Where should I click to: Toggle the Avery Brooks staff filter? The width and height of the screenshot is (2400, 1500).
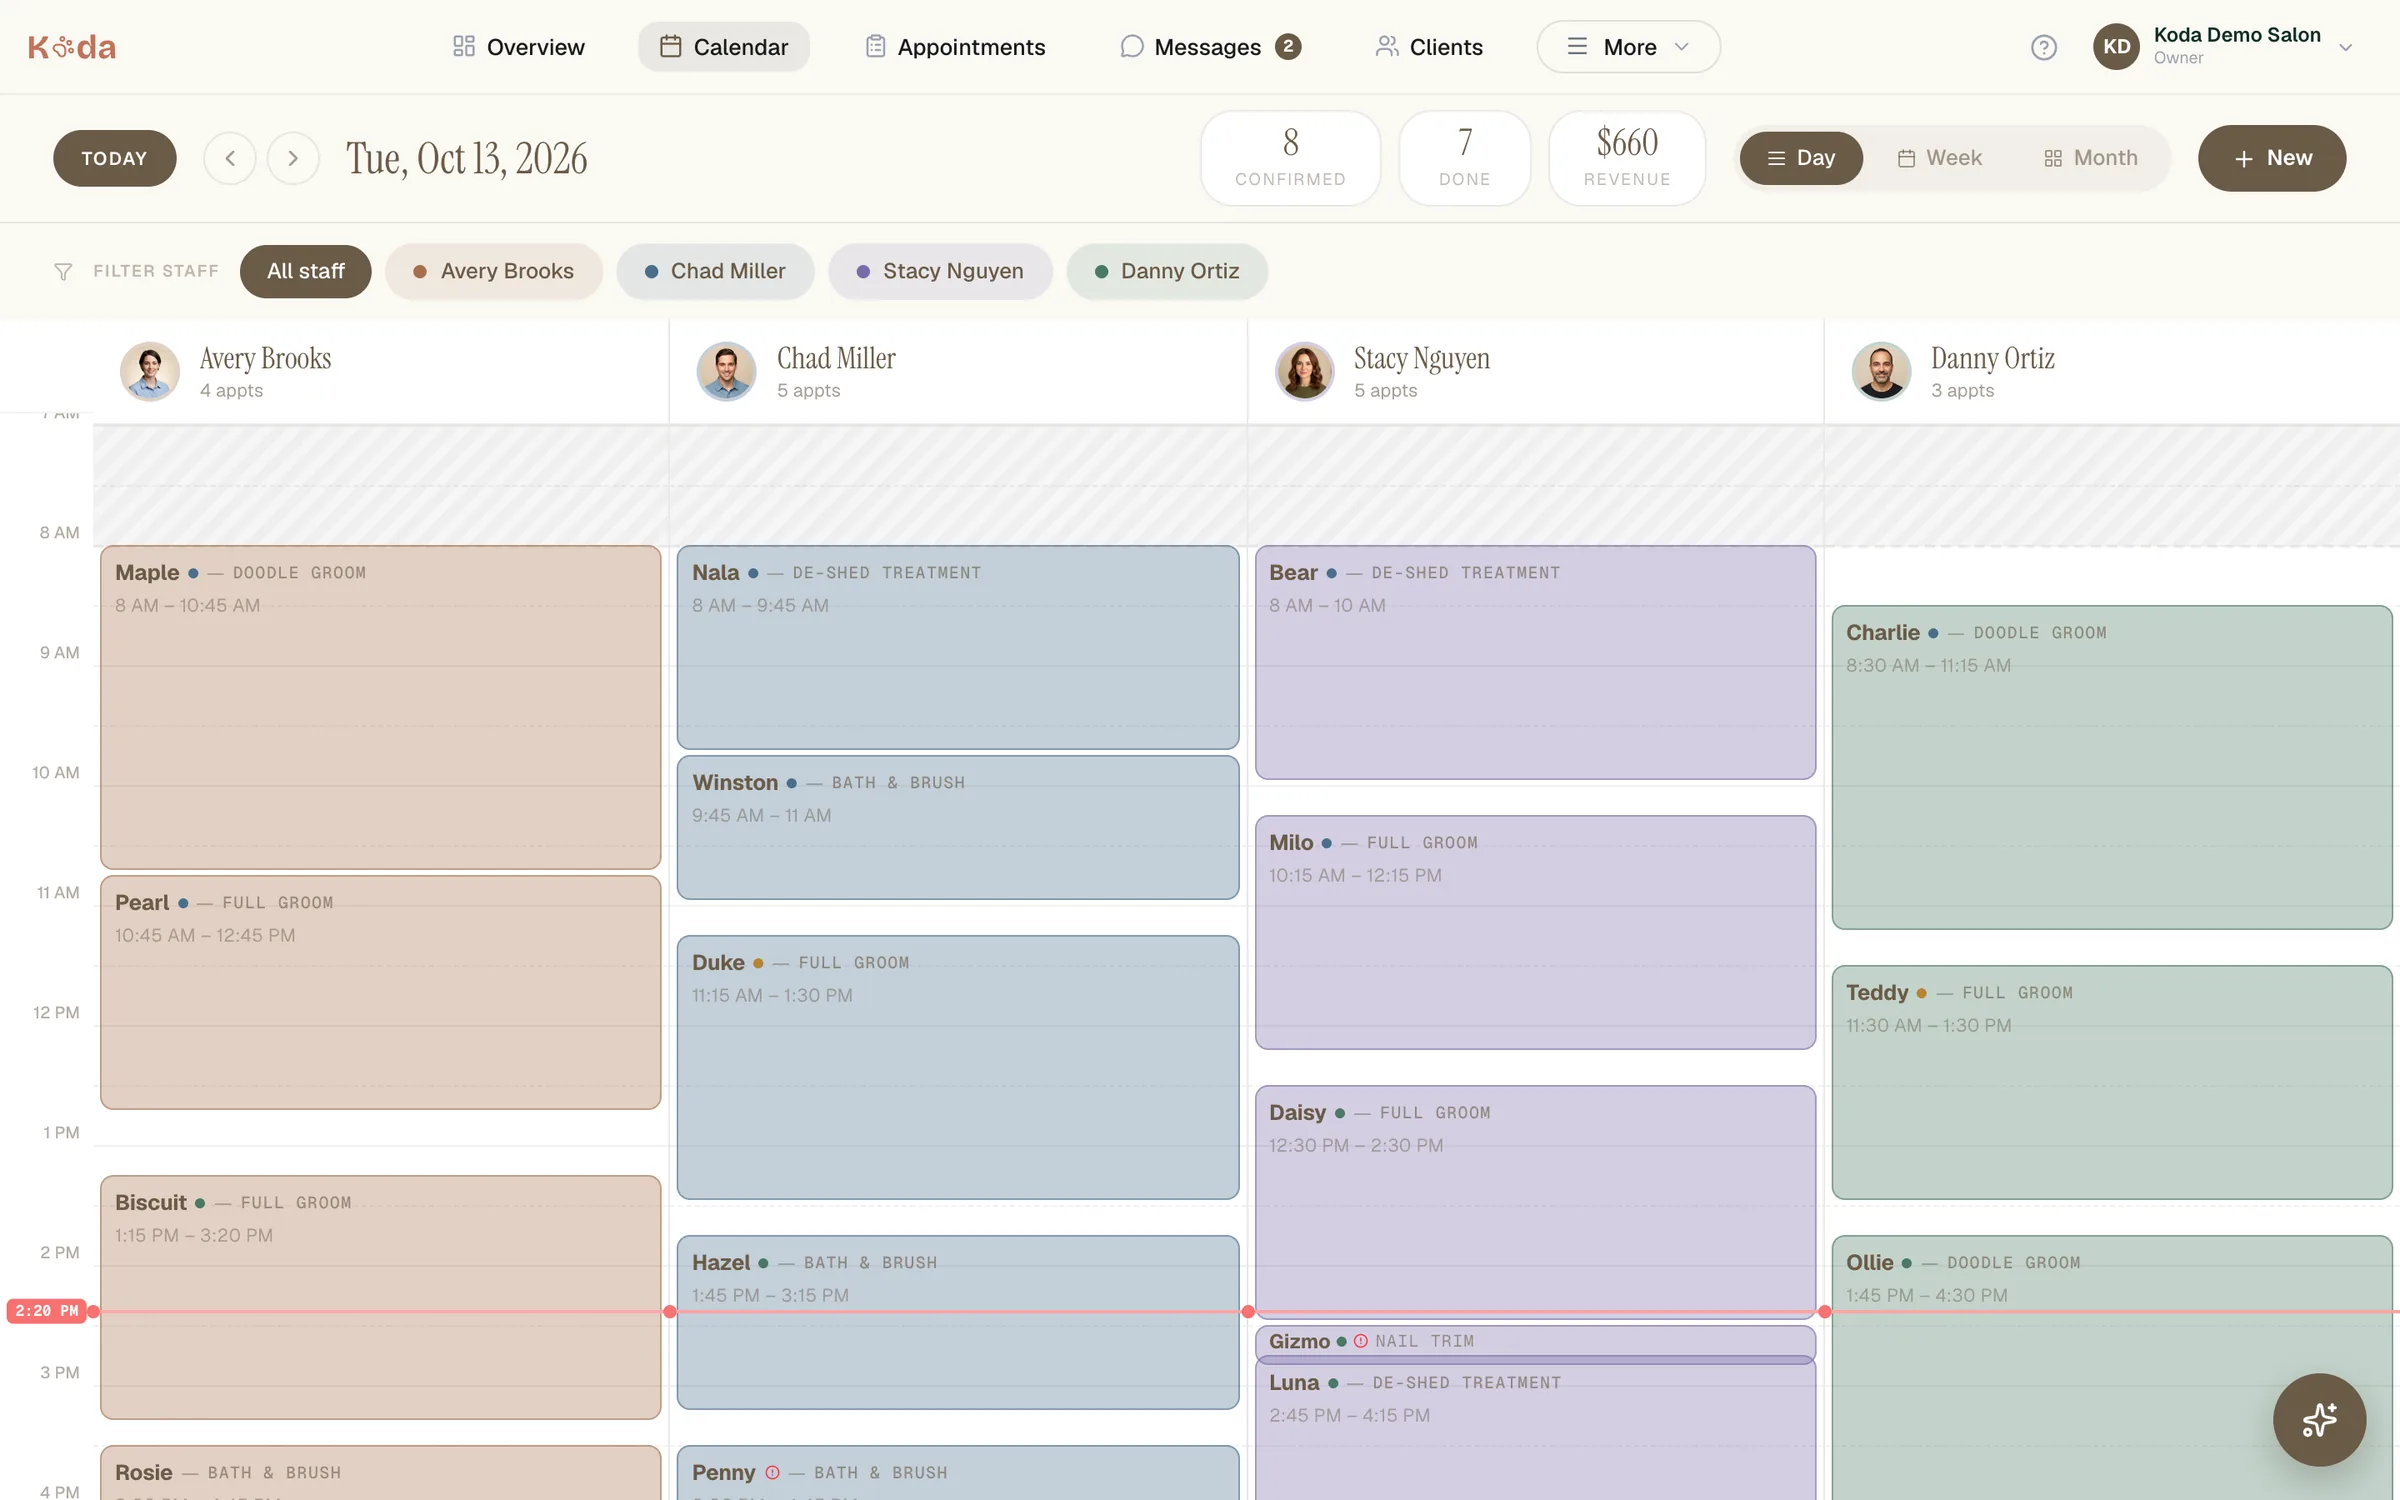tap(494, 271)
